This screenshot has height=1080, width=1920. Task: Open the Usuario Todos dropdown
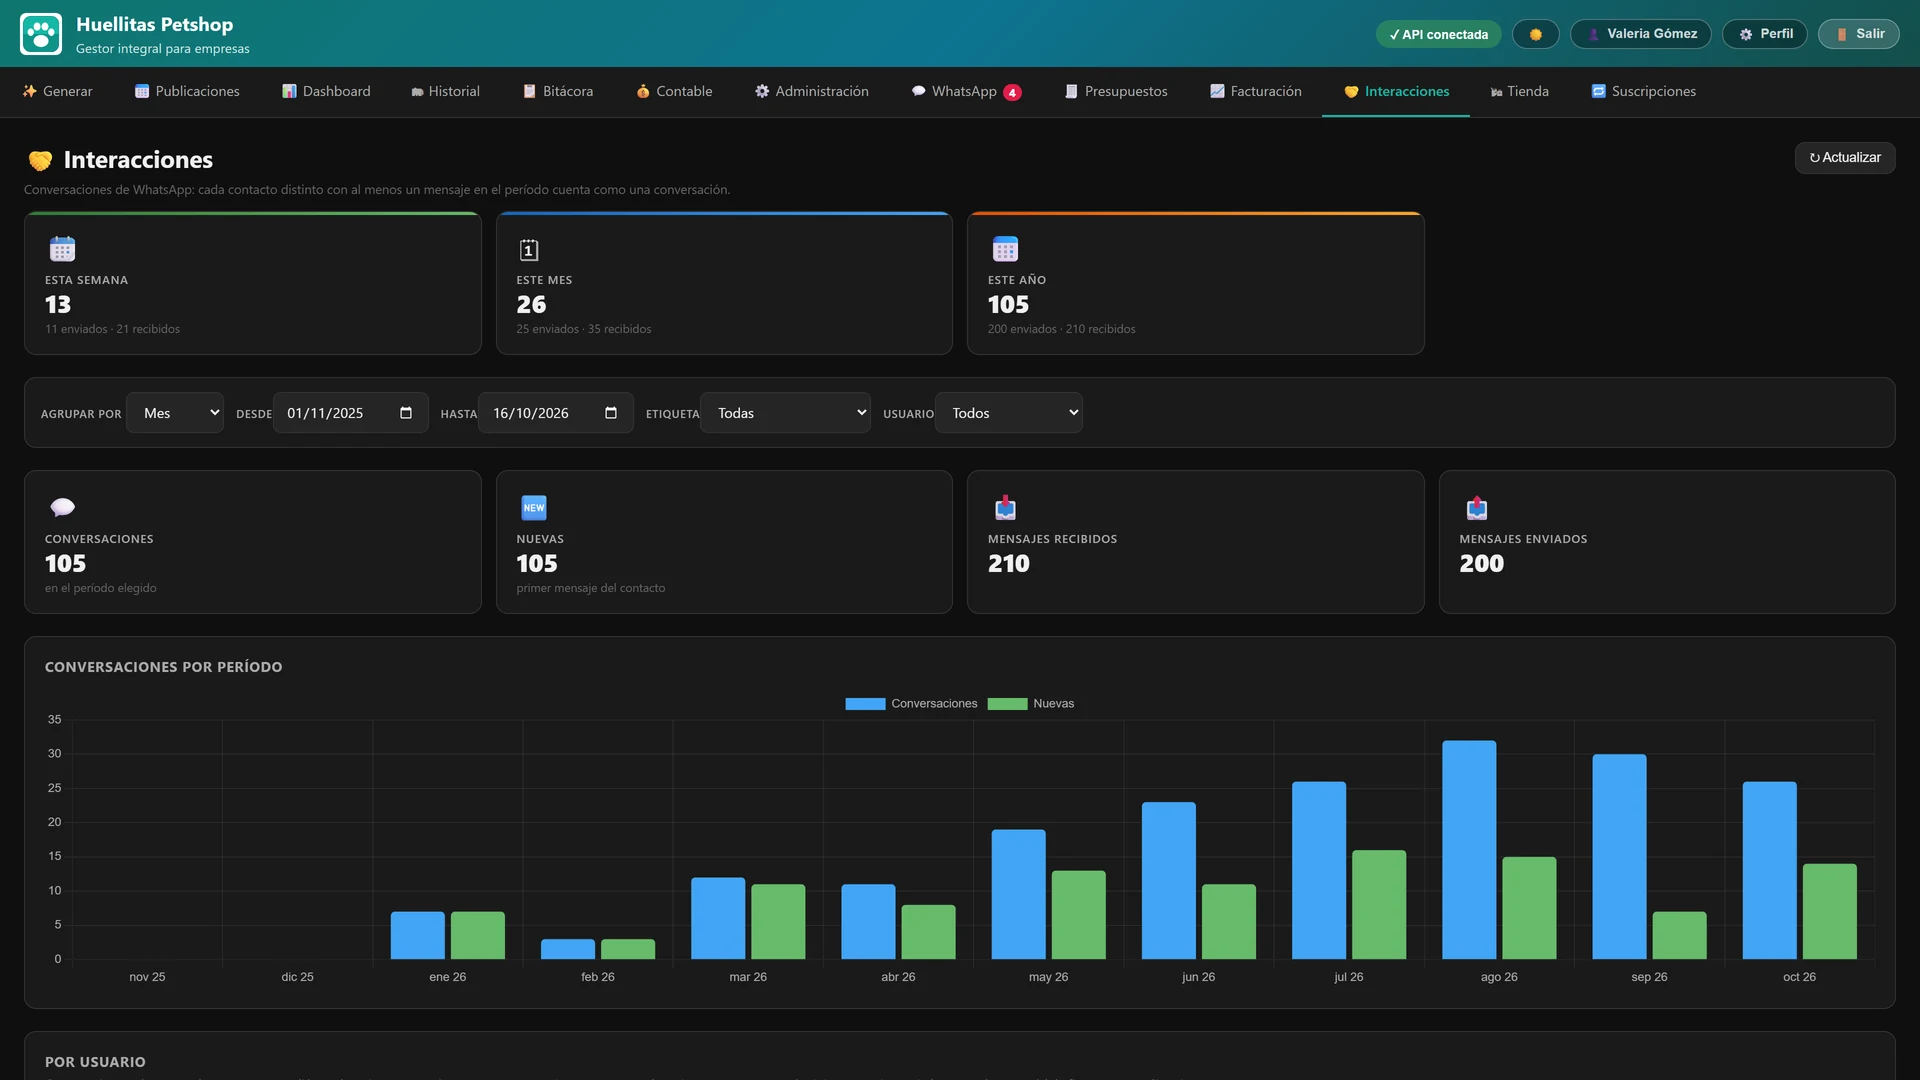click(x=1009, y=413)
